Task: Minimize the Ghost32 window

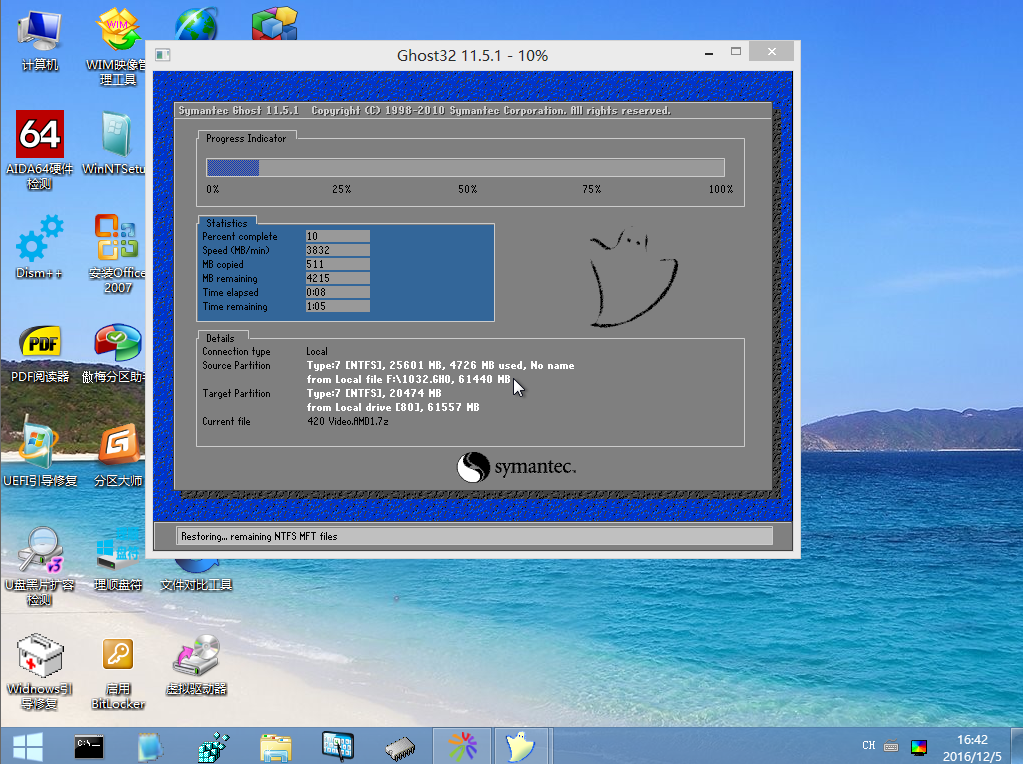Action: 709,53
